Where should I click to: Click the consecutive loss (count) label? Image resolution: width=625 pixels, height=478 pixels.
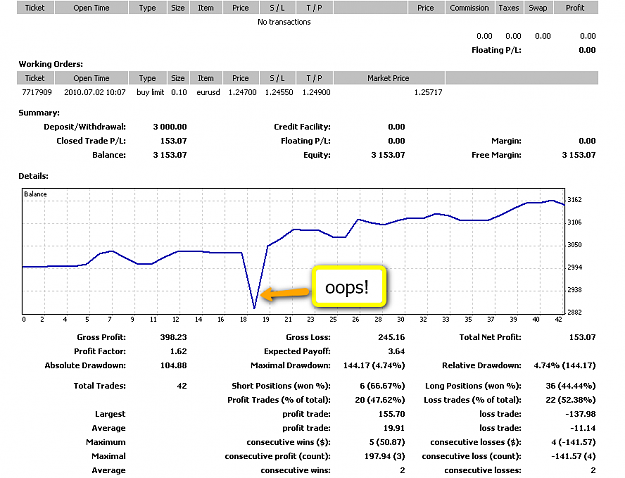[x=472, y=456]
